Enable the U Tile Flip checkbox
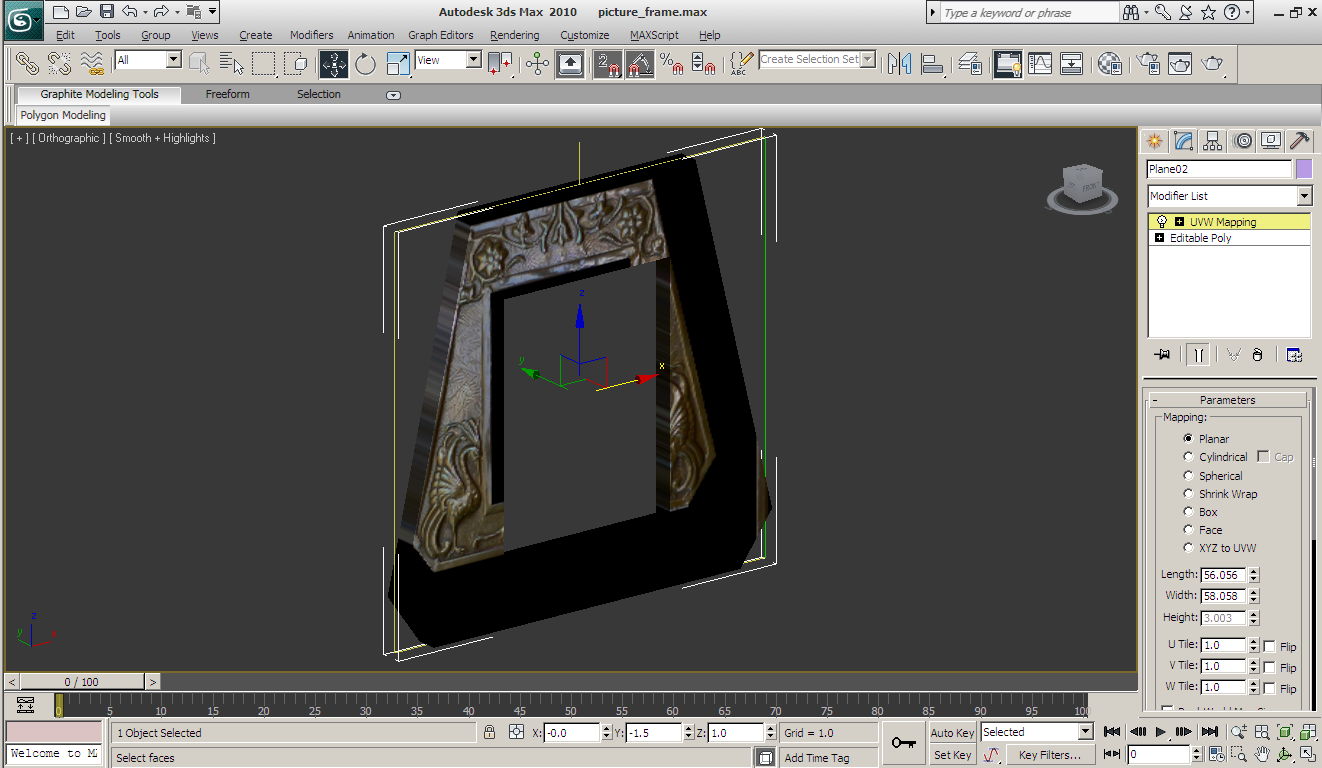This screenshot has width=1322, height=768. [1269, 646]
